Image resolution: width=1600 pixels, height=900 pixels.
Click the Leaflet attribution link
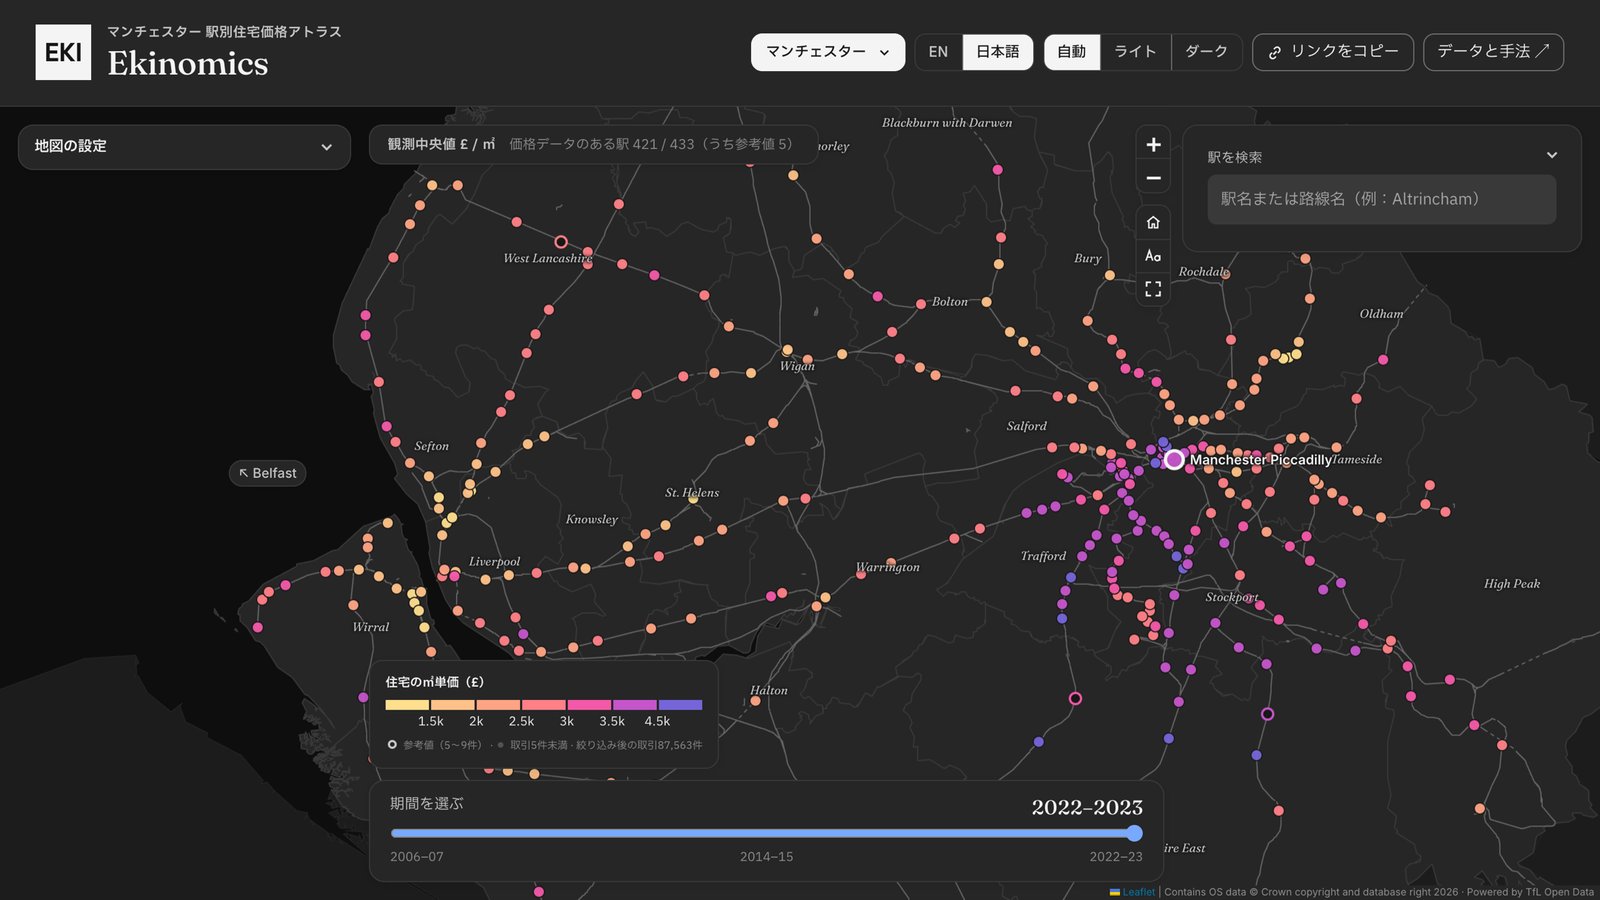tap(1138, 892)
